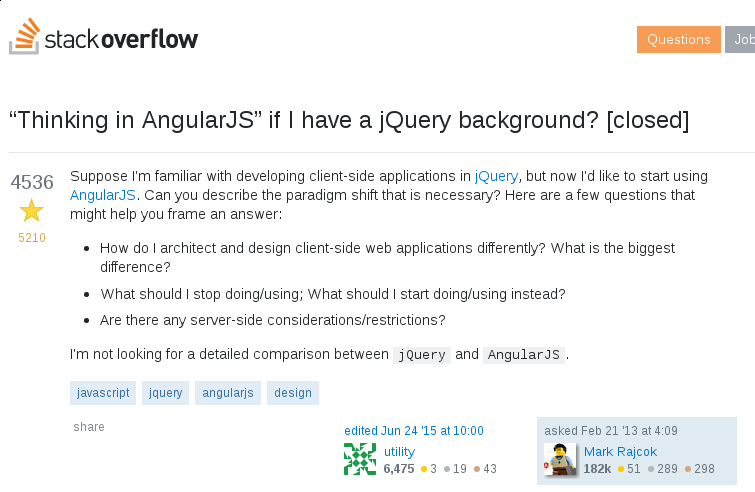Open utility's user profile
This screenshot has height=492, width=755.
click(x=399, y=452)
